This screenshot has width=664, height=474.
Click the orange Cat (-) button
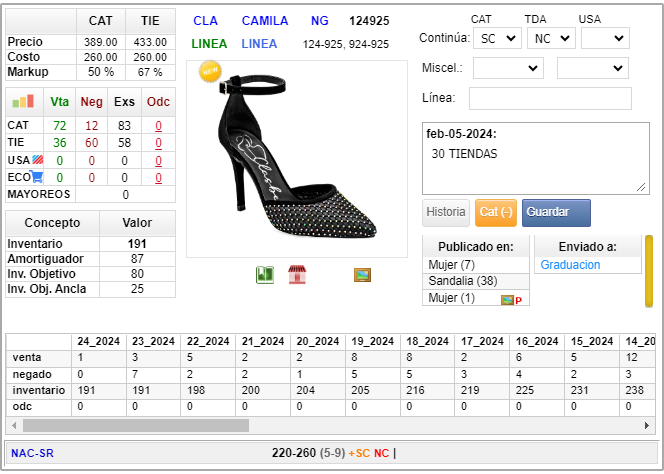tap(496, 212)
